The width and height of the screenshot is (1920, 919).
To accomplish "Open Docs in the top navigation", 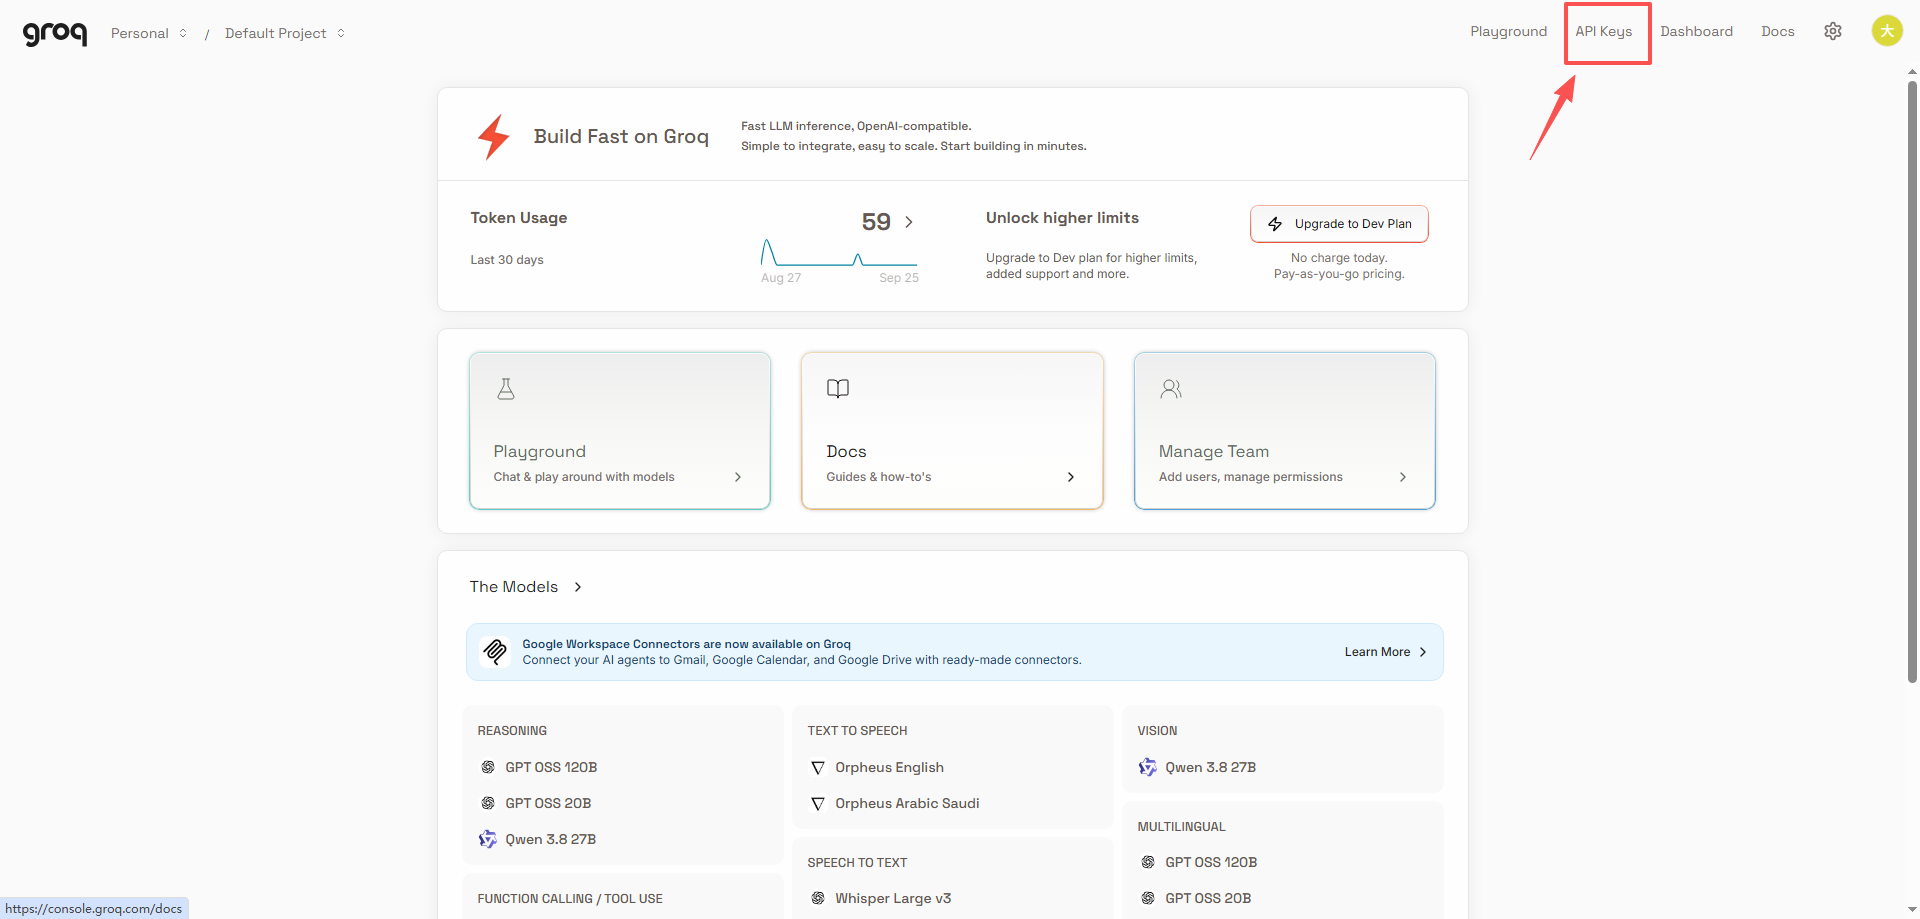I will (x=1778, y=31).
